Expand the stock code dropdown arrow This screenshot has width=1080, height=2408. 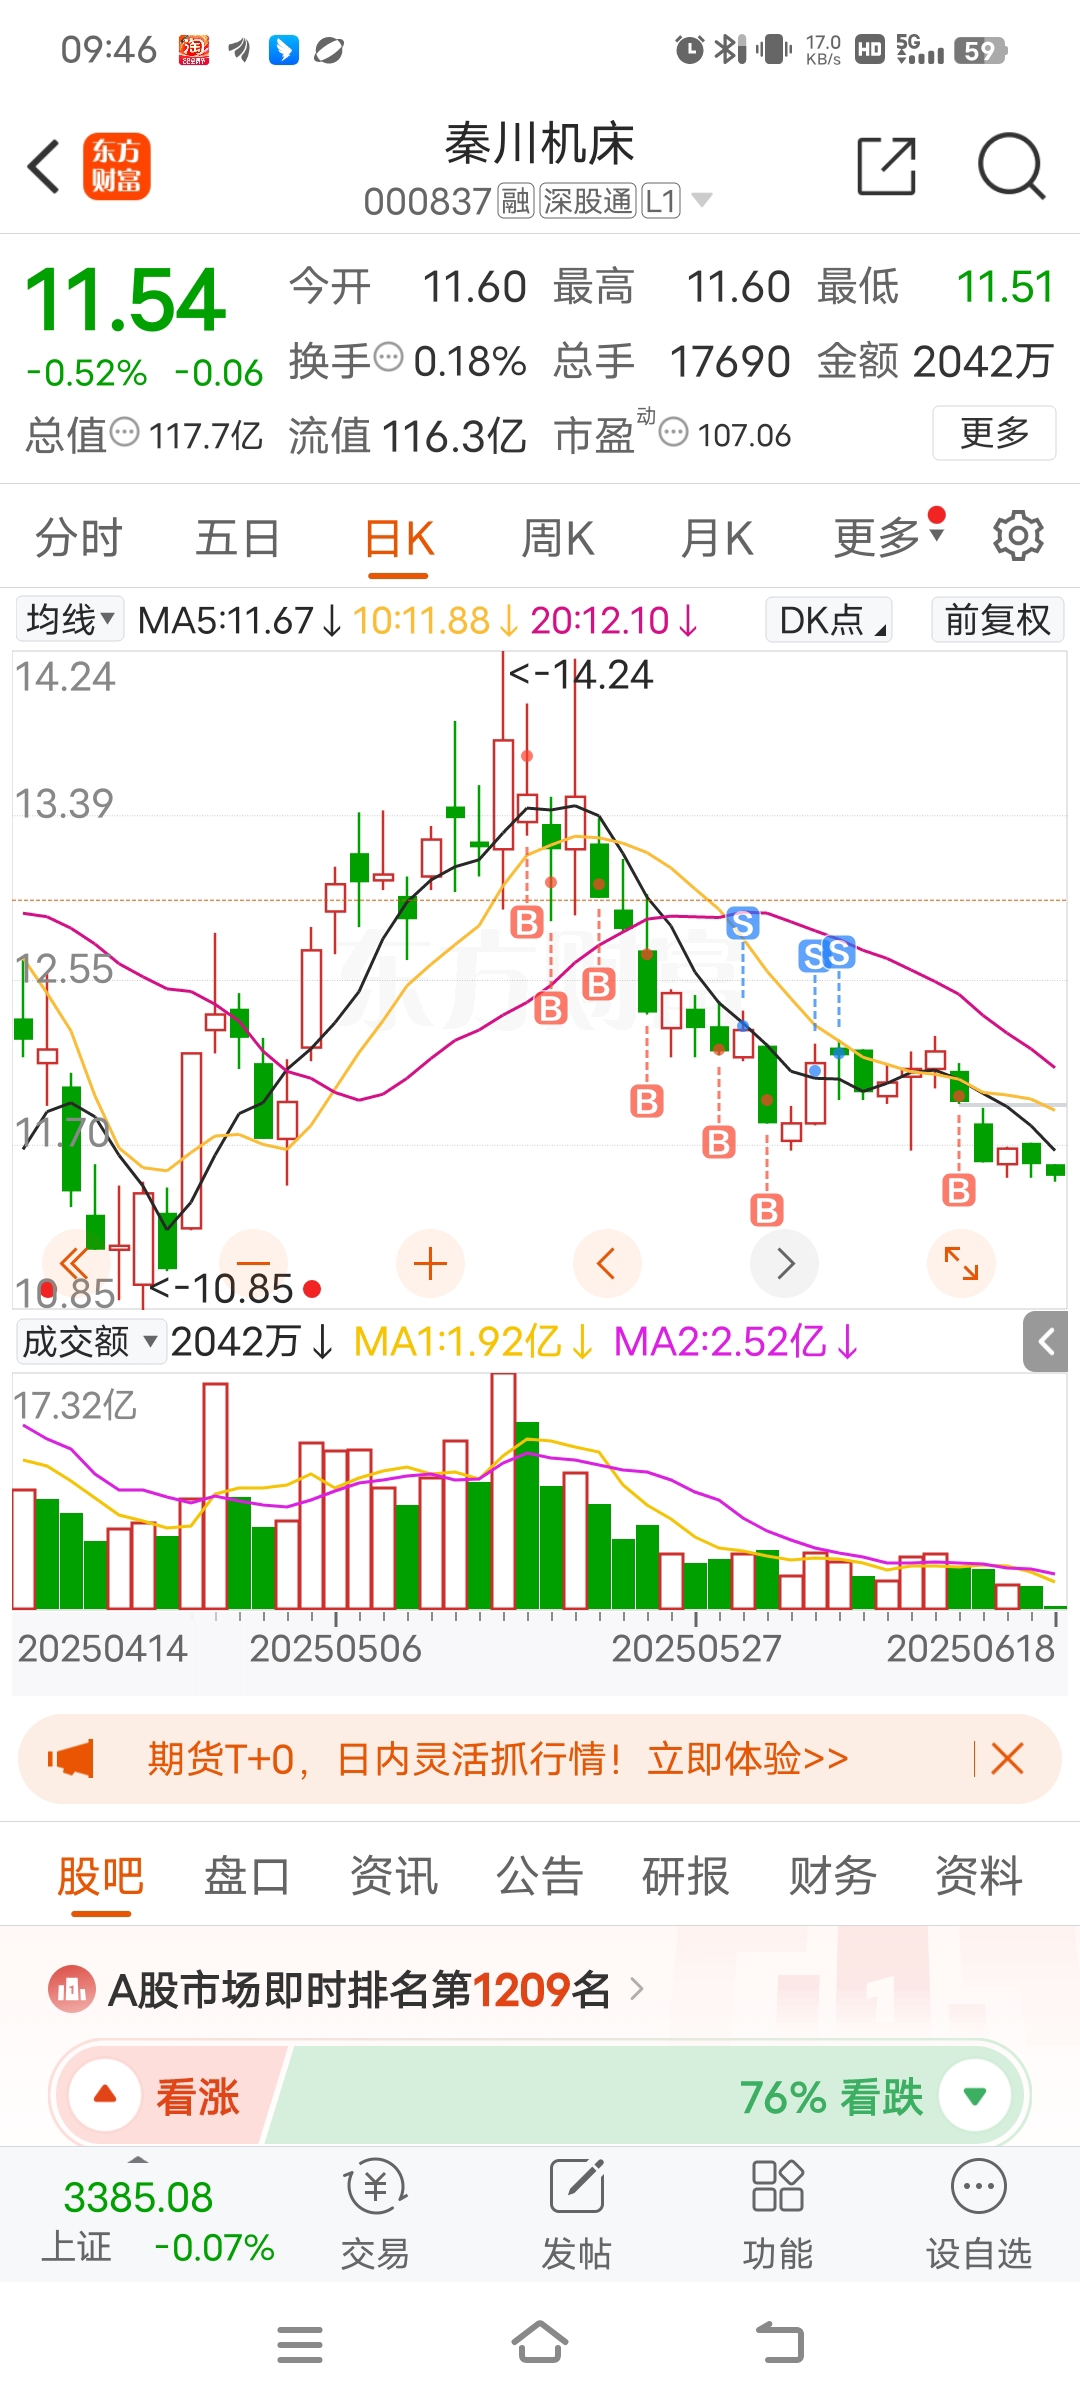tap(702, 200)
